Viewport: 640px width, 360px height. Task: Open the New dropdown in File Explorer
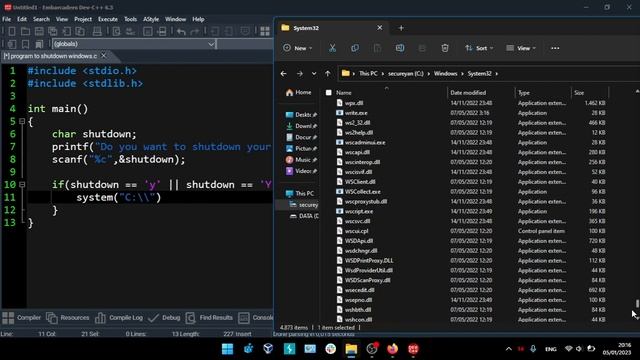click(298, 48)
